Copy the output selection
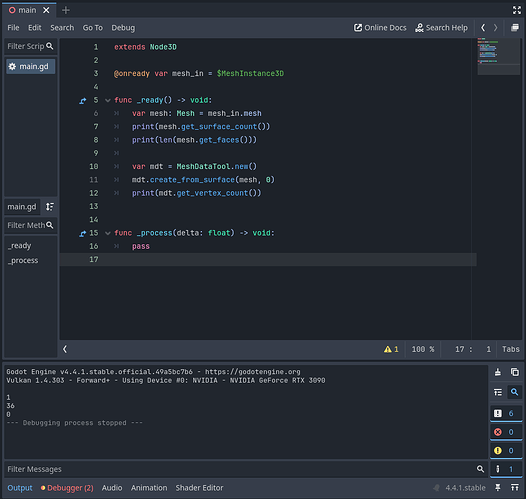 (x=515, y=372)
